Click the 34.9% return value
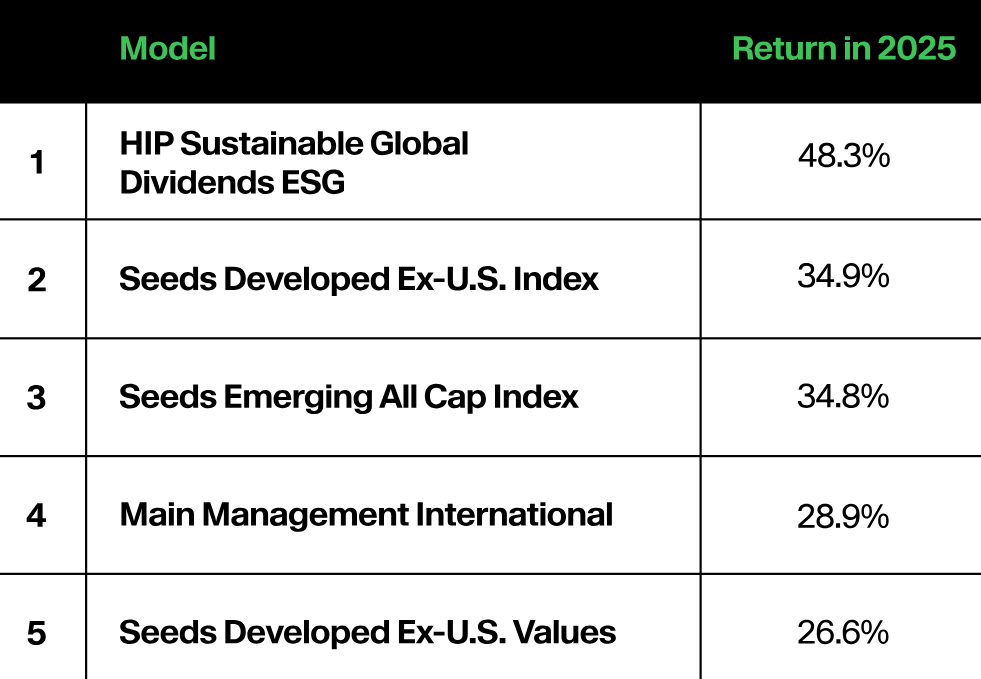This screenshot has width=981, height=679. tap(843, 277)
